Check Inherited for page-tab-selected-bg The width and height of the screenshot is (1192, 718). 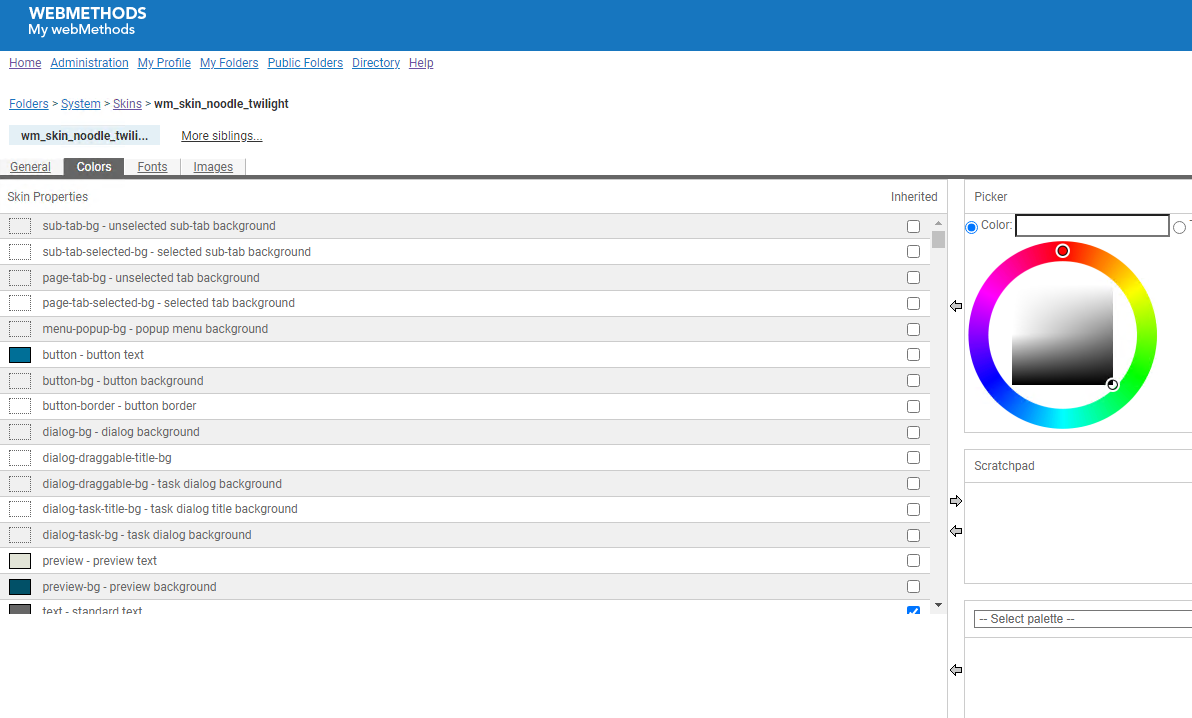click(x=913, y=303)
